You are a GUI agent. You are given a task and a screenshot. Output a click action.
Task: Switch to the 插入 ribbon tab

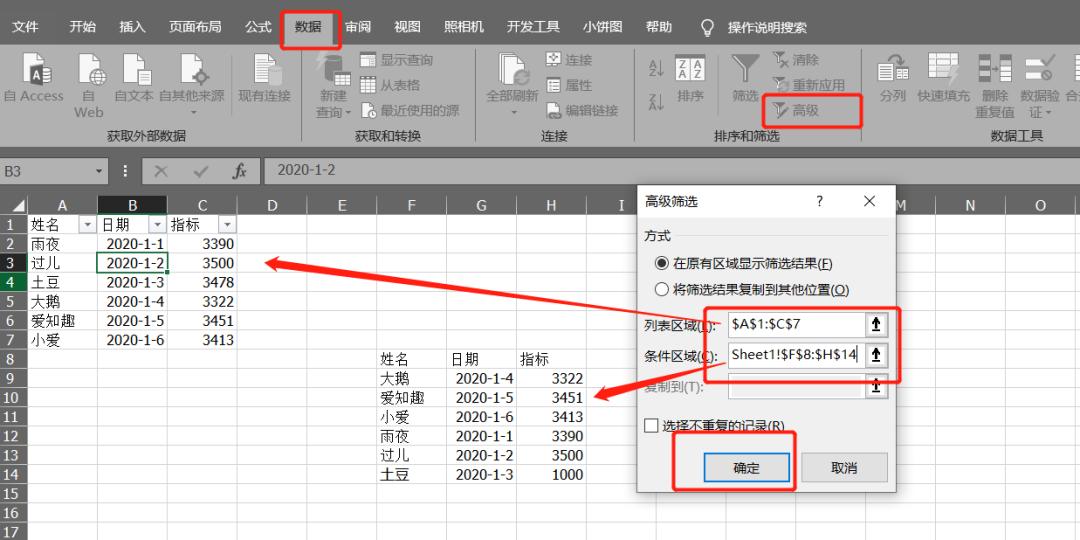click(x=132, y=27)
